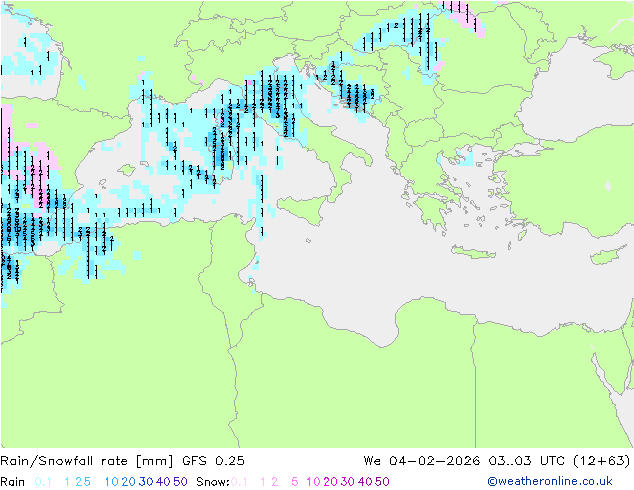Select the Rain 30 legend value
The image size is (634, 490).
pos(146,482)
